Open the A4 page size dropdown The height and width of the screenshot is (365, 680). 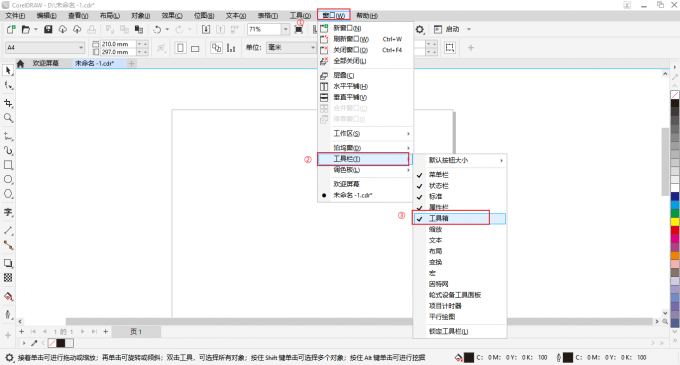click(81, 47)
